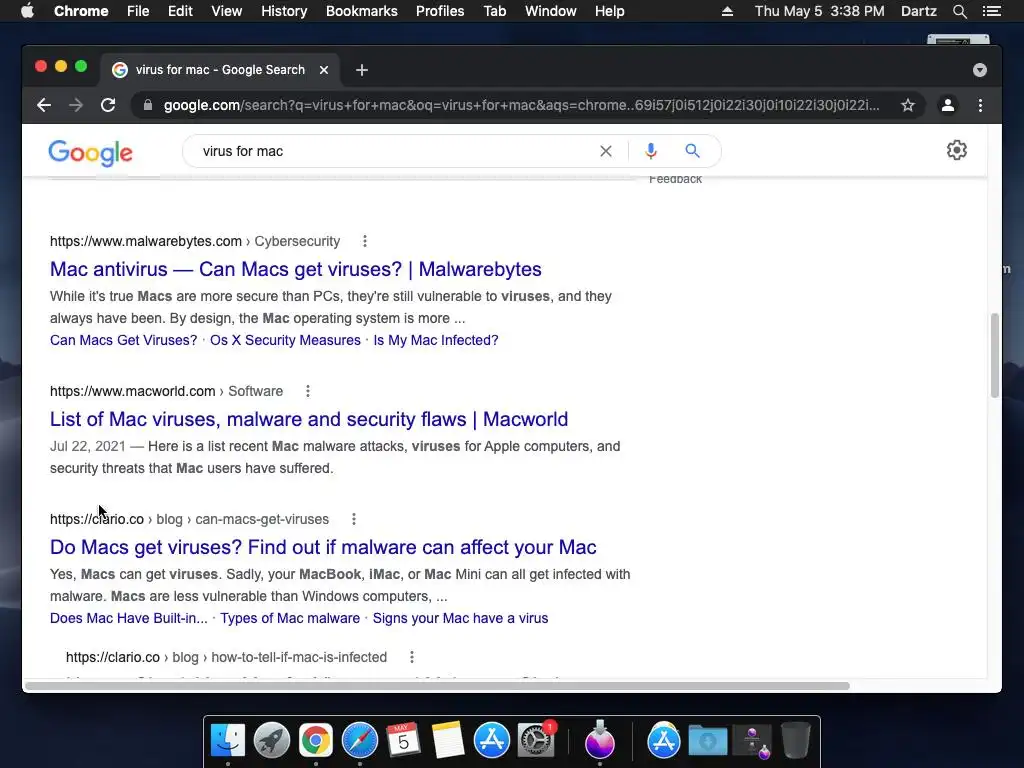This screenshot has height=768, width=1024.
Task: Submit search with the magnifier icon
Action: point(692,151)
